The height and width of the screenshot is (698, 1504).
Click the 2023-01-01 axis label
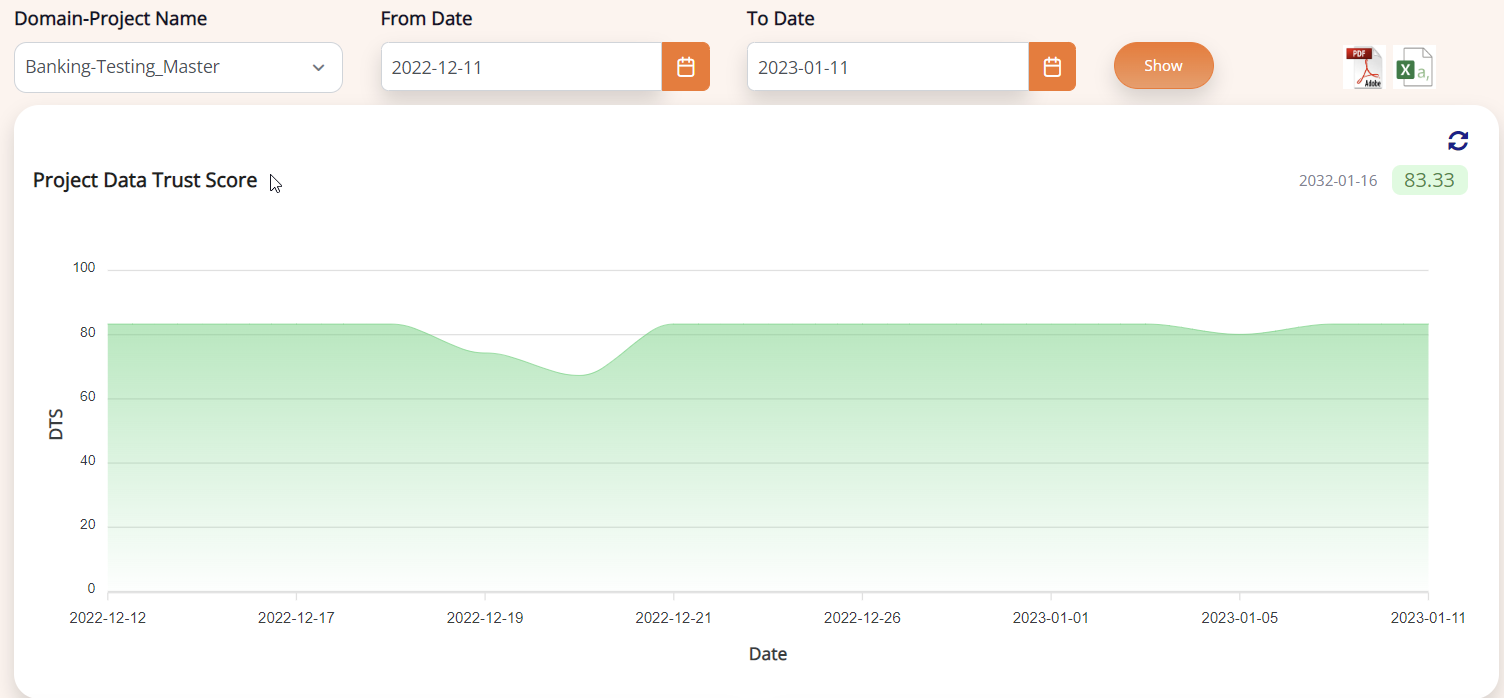[x=1051, y=618]
